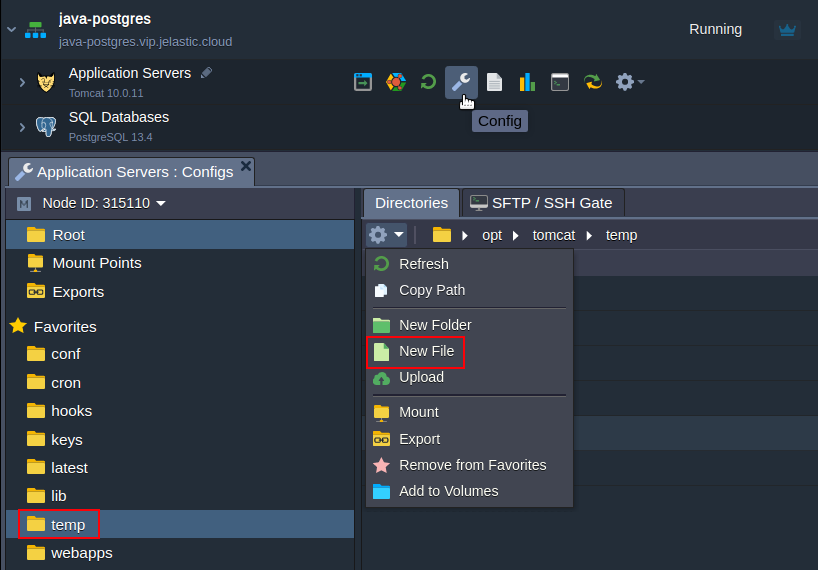Click opt in the breadcrumb path
Screen dimensions: 818x570
(492, 235)
